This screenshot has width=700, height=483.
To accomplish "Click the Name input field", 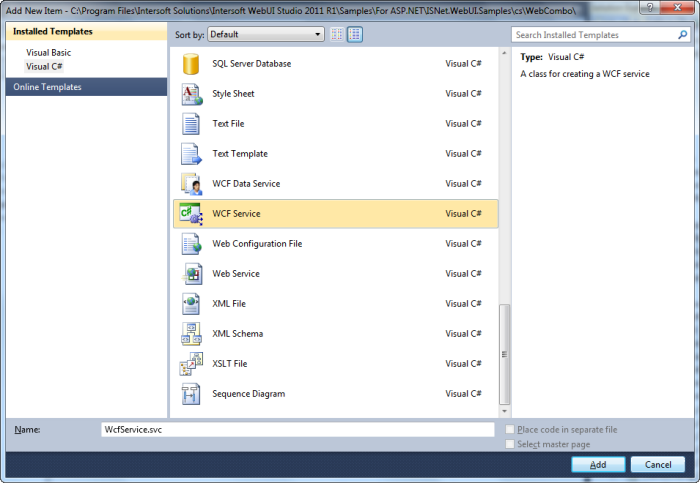I will (297, 429).
